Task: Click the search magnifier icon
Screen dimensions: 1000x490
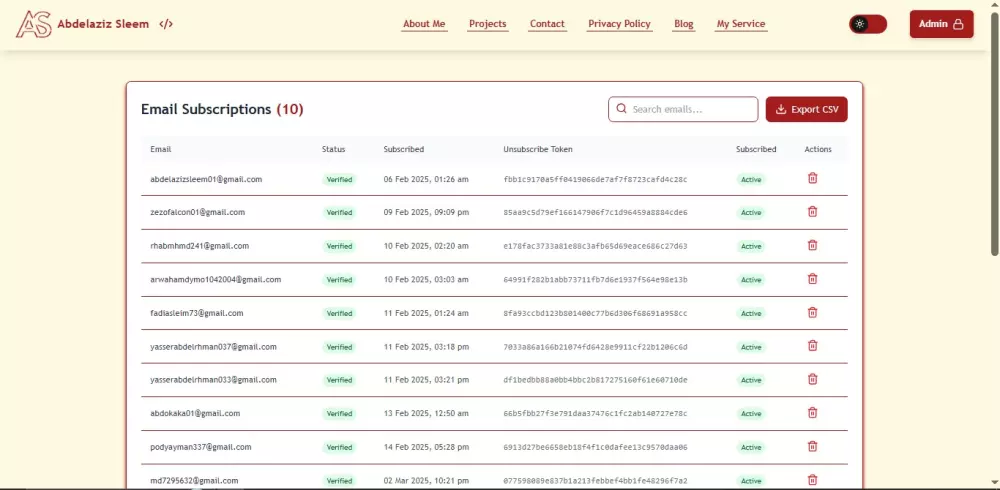Action: pyautogui.click(x=621, y=109)
